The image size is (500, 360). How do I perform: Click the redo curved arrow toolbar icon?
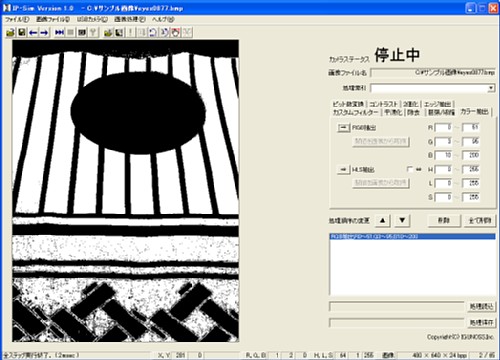click(x=164, y=32)
